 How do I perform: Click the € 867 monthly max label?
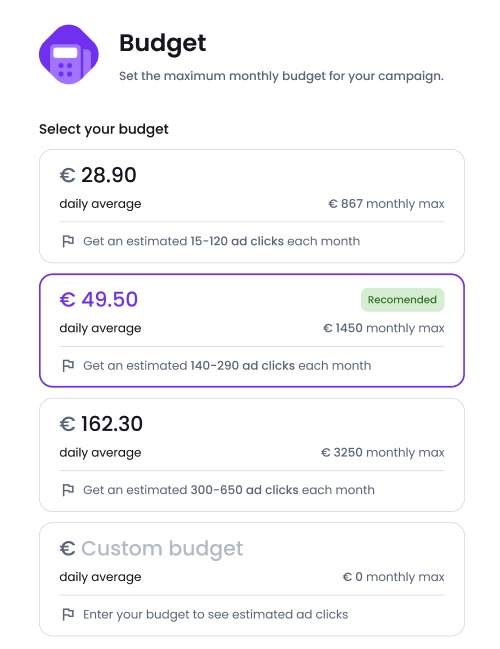point(386,204)
